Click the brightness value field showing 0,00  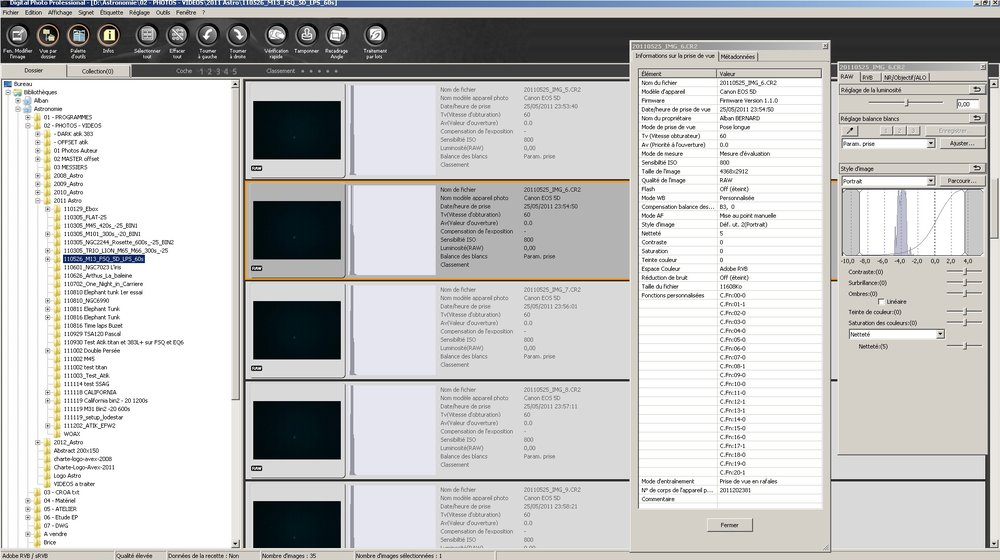967,104
